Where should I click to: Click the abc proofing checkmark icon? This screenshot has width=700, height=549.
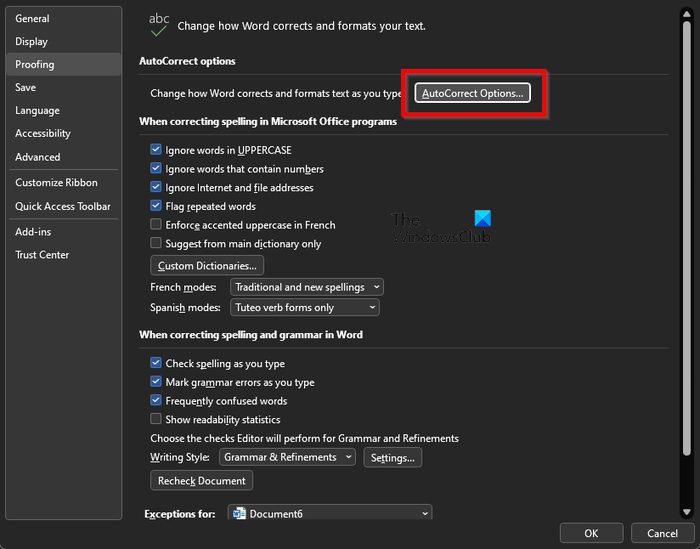tap(158, 24)
